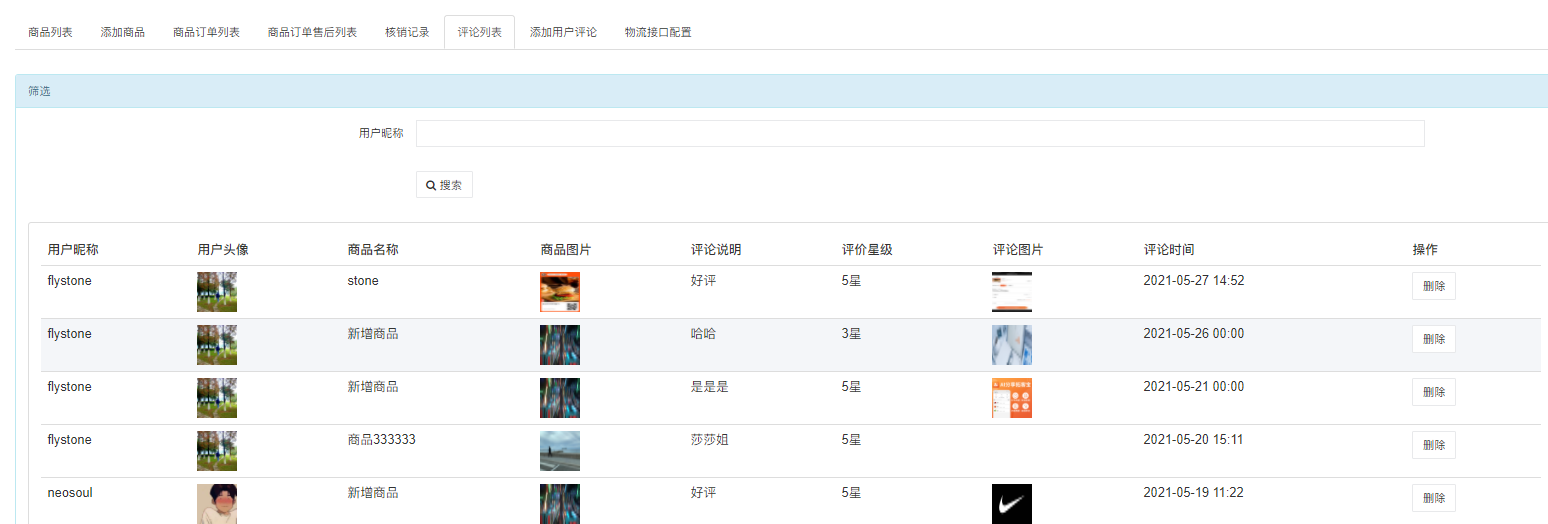Open the 添加用户评论 tab

563,32
